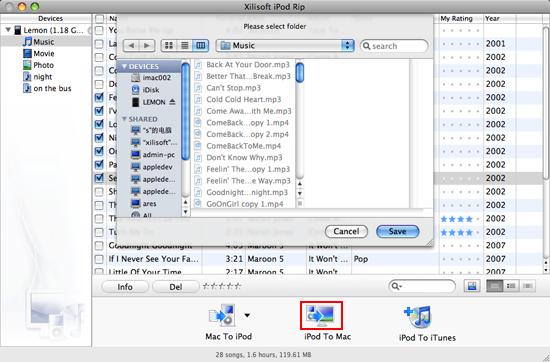Set rating stars beside the Del button
Image resolution: width=550 pixels, height=362 pixels.
pos(222,286)
